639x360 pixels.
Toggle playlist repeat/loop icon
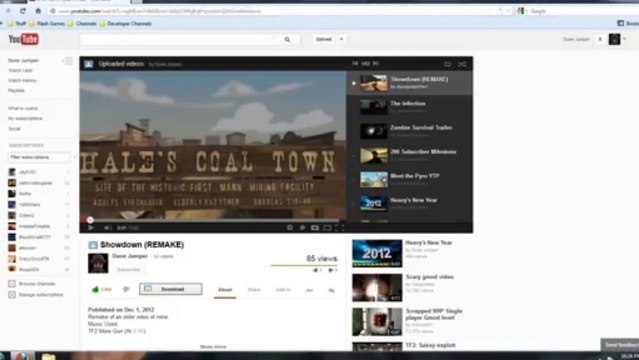click(447, 64)
